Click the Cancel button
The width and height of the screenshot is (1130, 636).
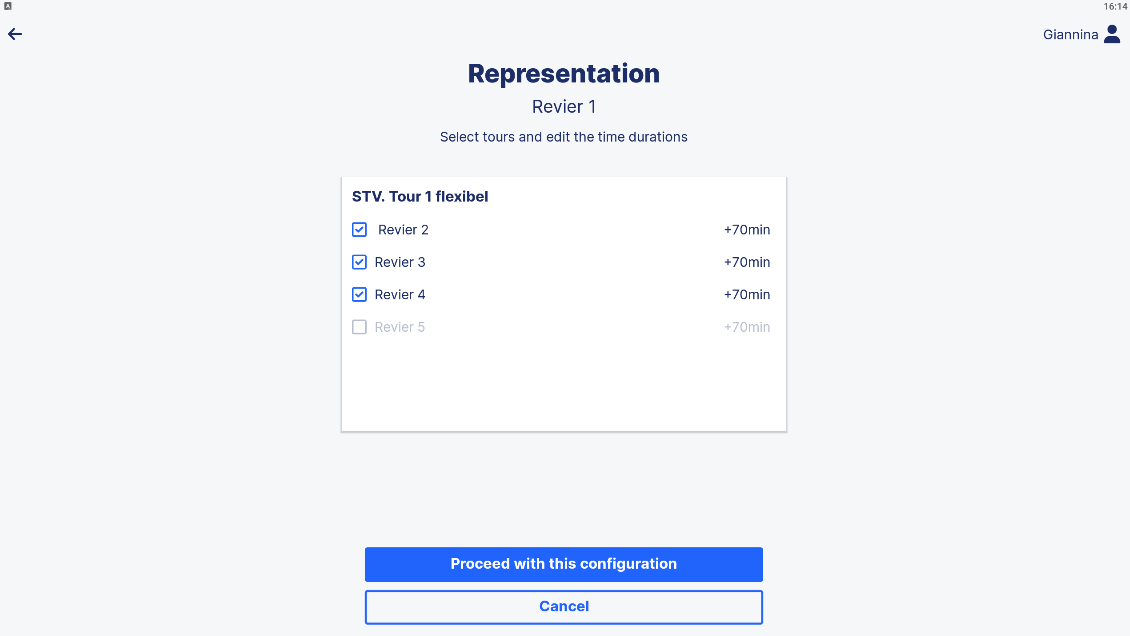[x=564, y=606]
